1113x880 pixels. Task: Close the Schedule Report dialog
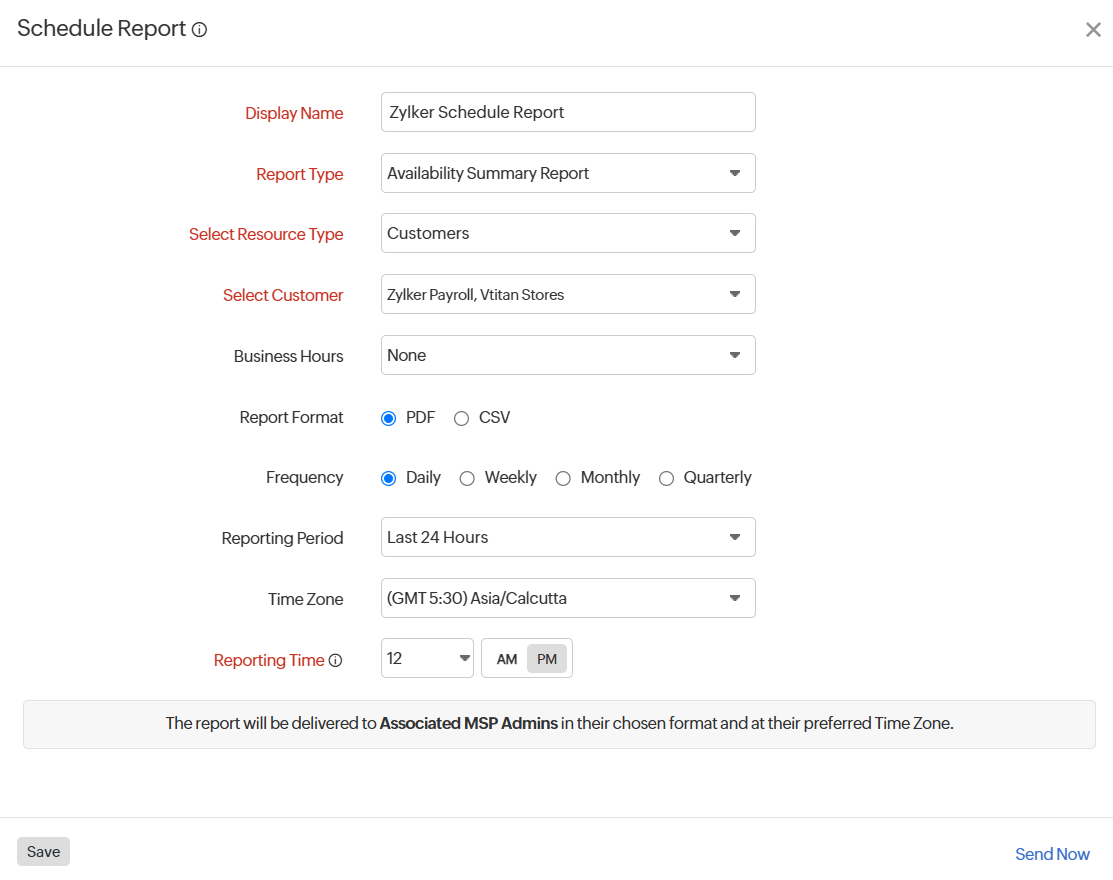click(1093, 30)
